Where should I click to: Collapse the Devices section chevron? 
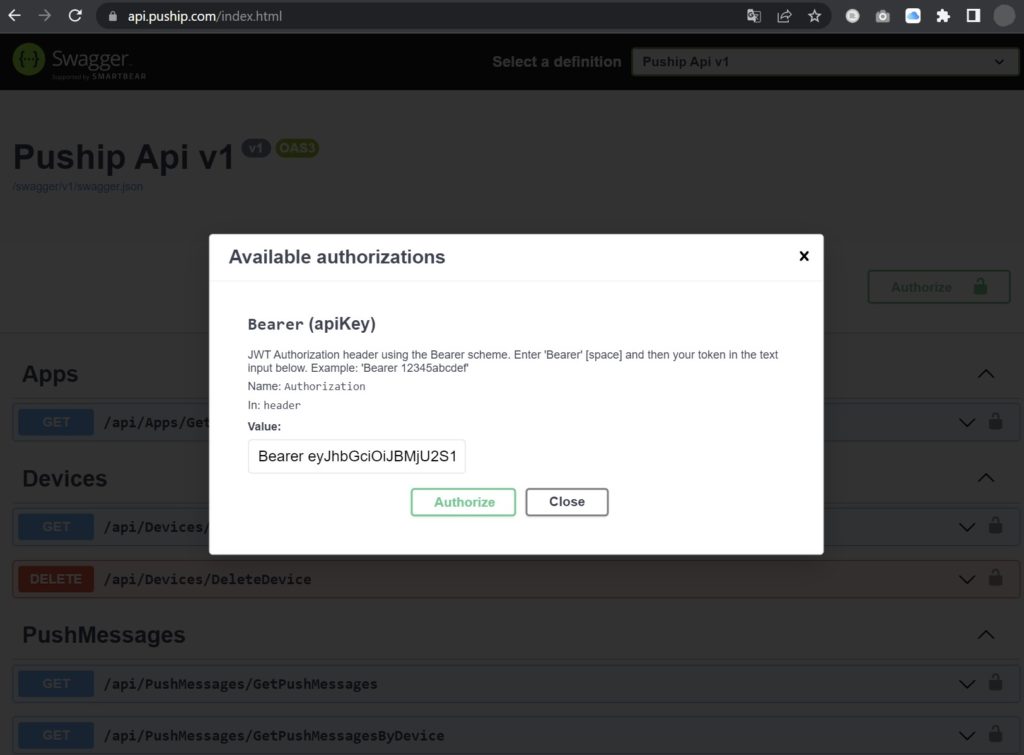point(986,478)
